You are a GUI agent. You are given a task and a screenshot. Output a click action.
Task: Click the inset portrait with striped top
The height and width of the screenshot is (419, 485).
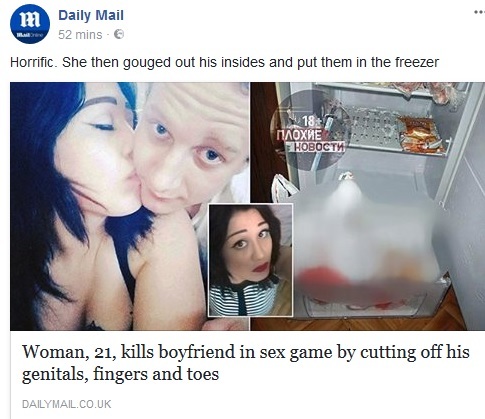coord(250,261)
